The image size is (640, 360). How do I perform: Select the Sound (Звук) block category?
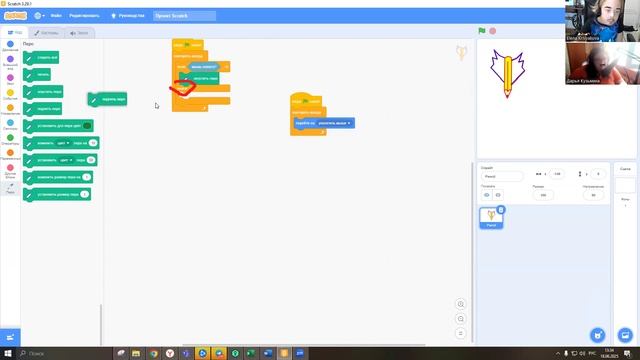pyautogui.click(x=10, y=79)
